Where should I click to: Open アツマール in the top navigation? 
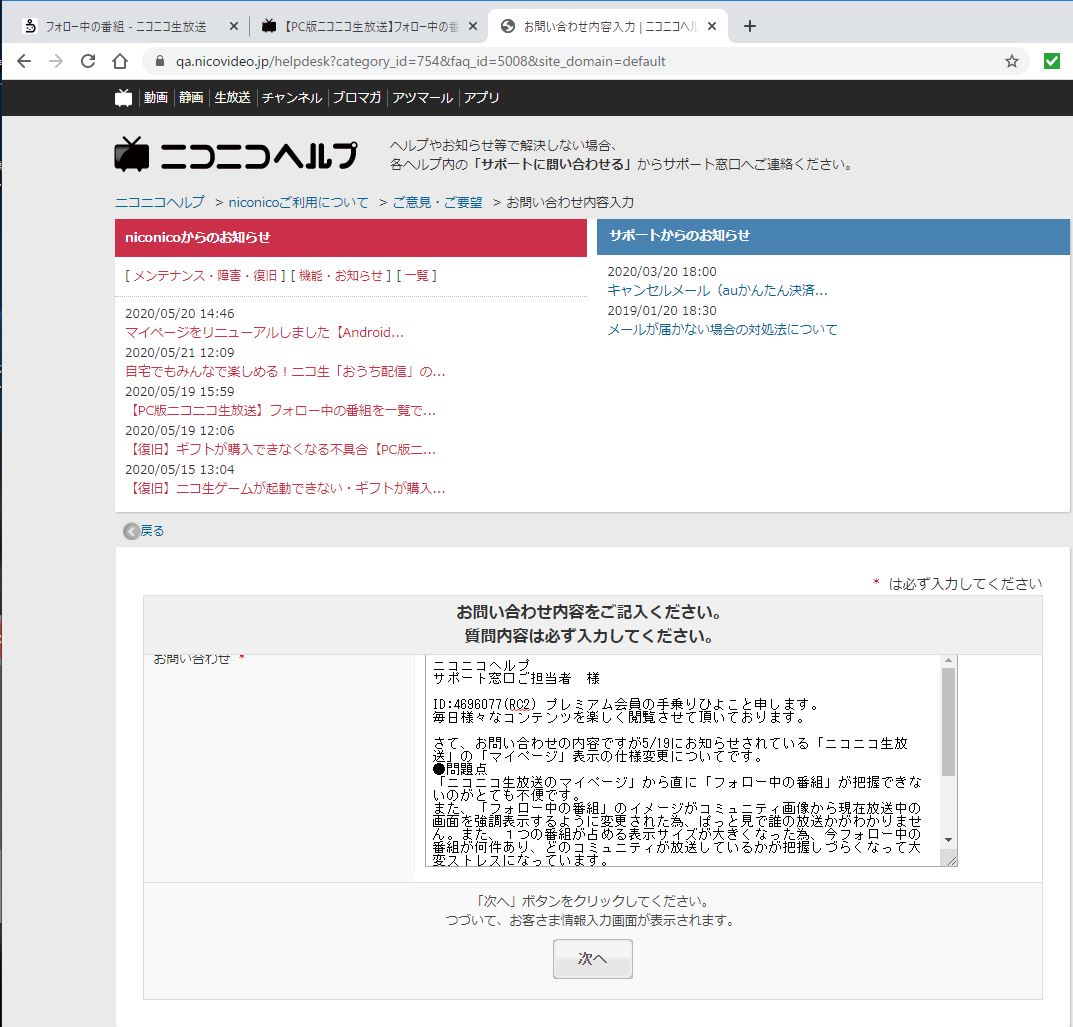[x=422, y=98]
